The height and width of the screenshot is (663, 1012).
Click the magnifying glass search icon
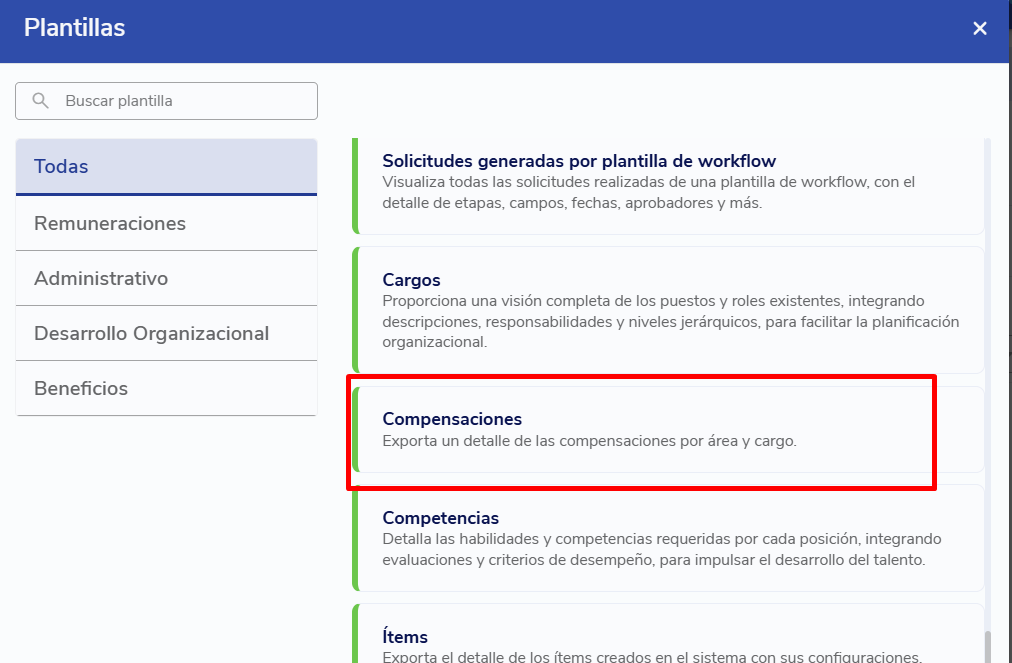(41, 101)
